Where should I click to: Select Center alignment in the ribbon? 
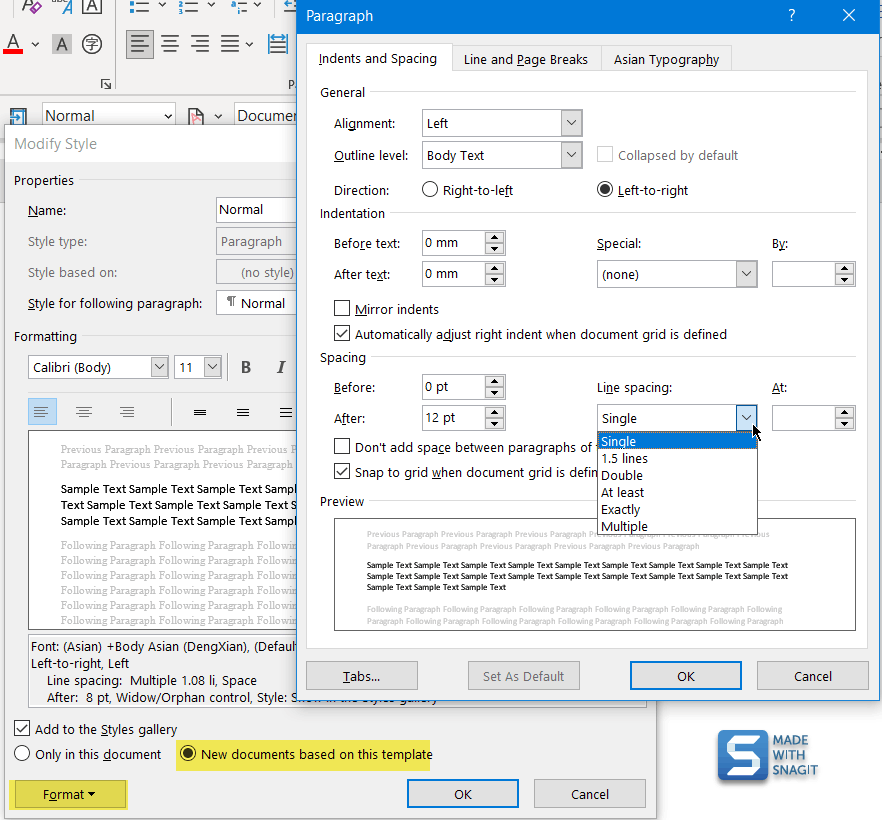170,43
